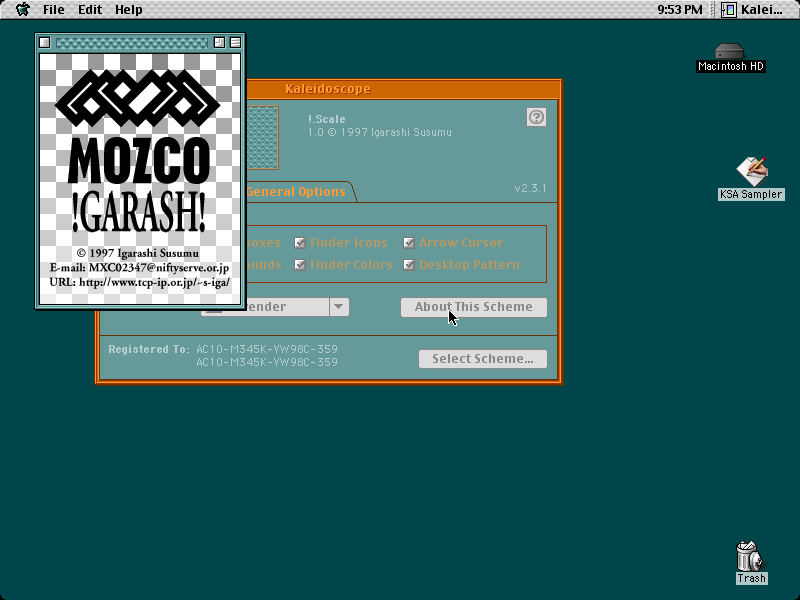Open the File menu

pos(54,10)
